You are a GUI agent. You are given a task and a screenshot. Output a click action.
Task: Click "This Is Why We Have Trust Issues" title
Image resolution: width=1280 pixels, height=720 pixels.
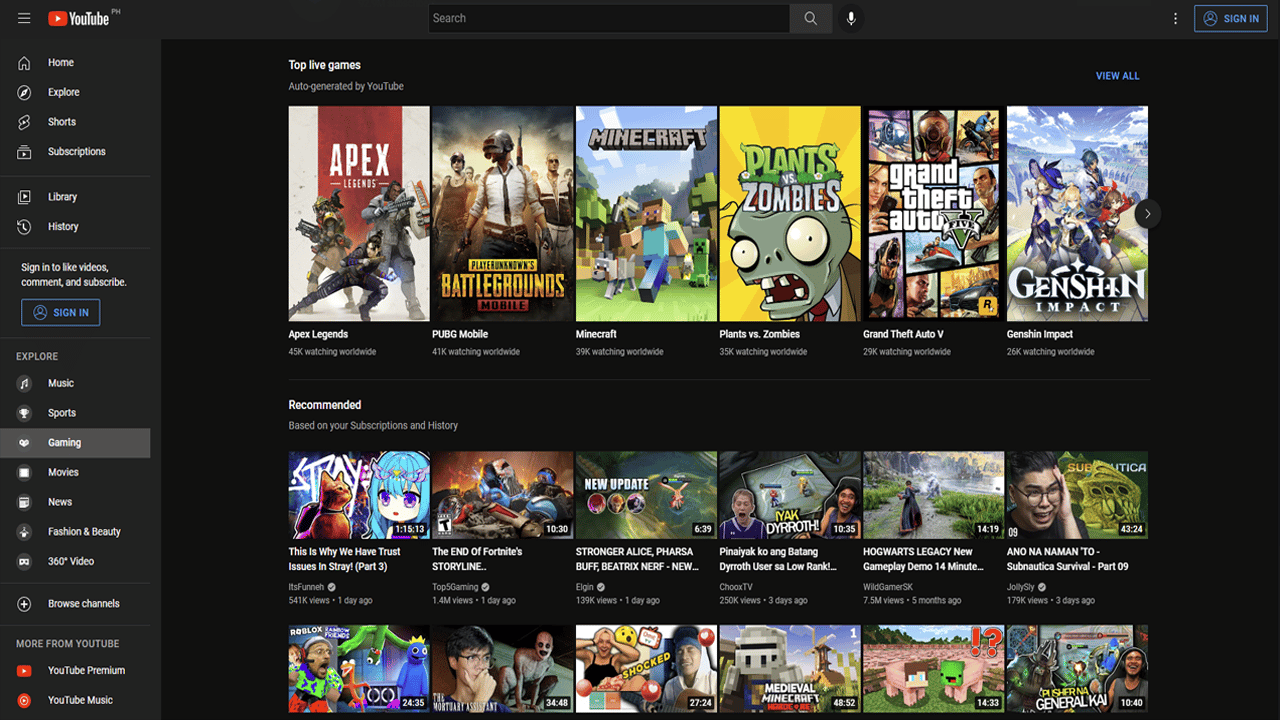[x=344, y=559]
